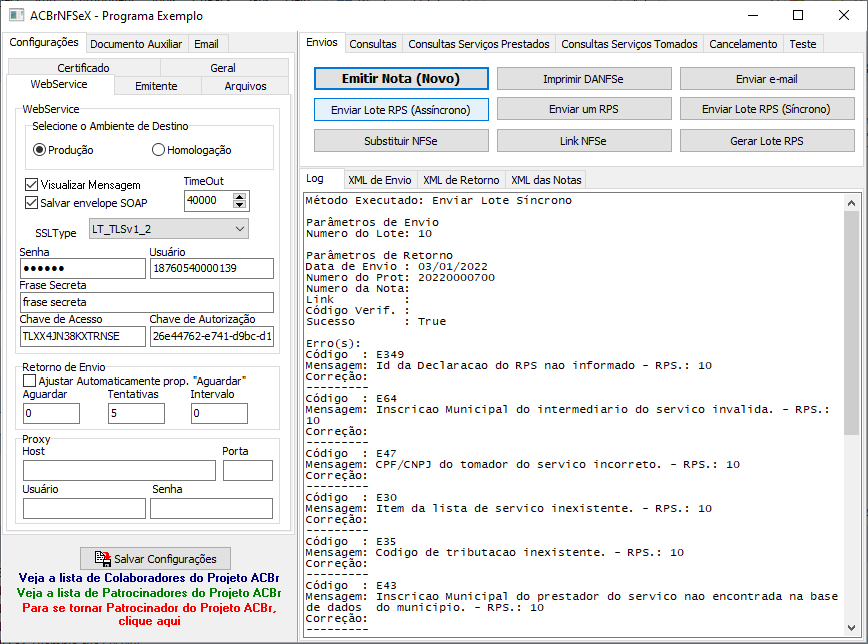This screenshot has height=644, width=868.
Task: Click the Salvar Configurações button
Action: [156, 559]
